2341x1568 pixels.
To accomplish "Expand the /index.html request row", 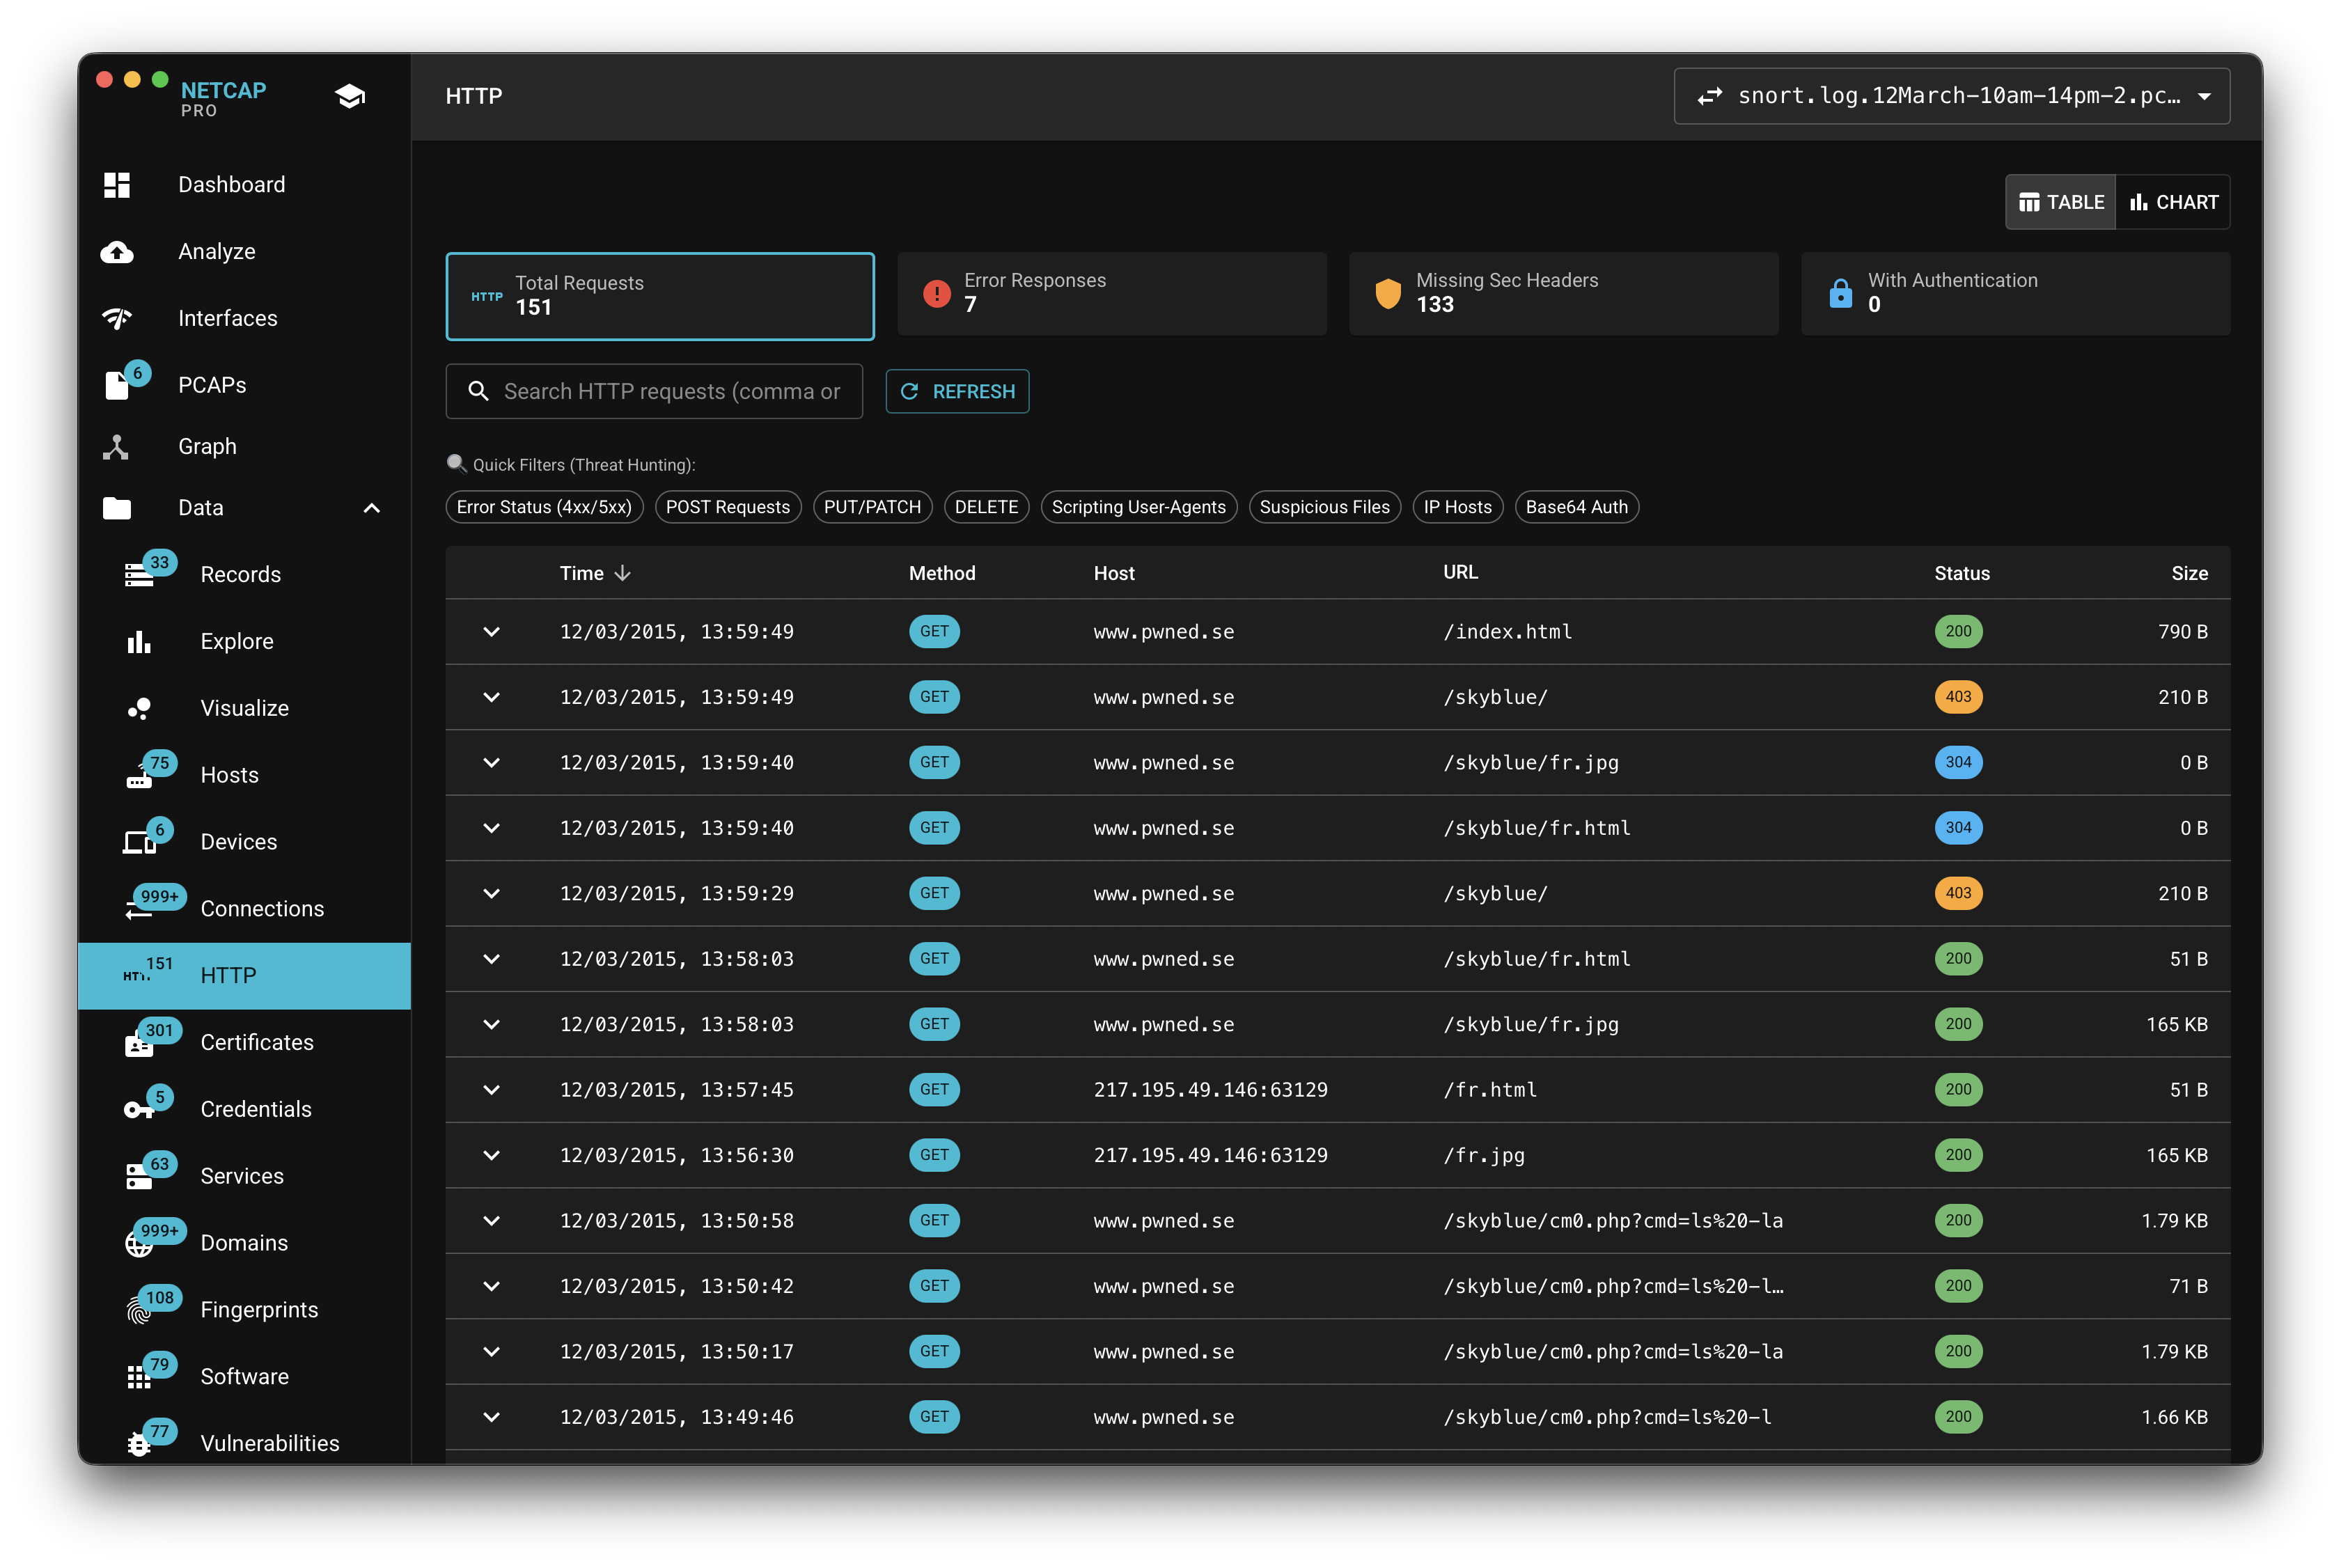I will (x=491, y=632).
